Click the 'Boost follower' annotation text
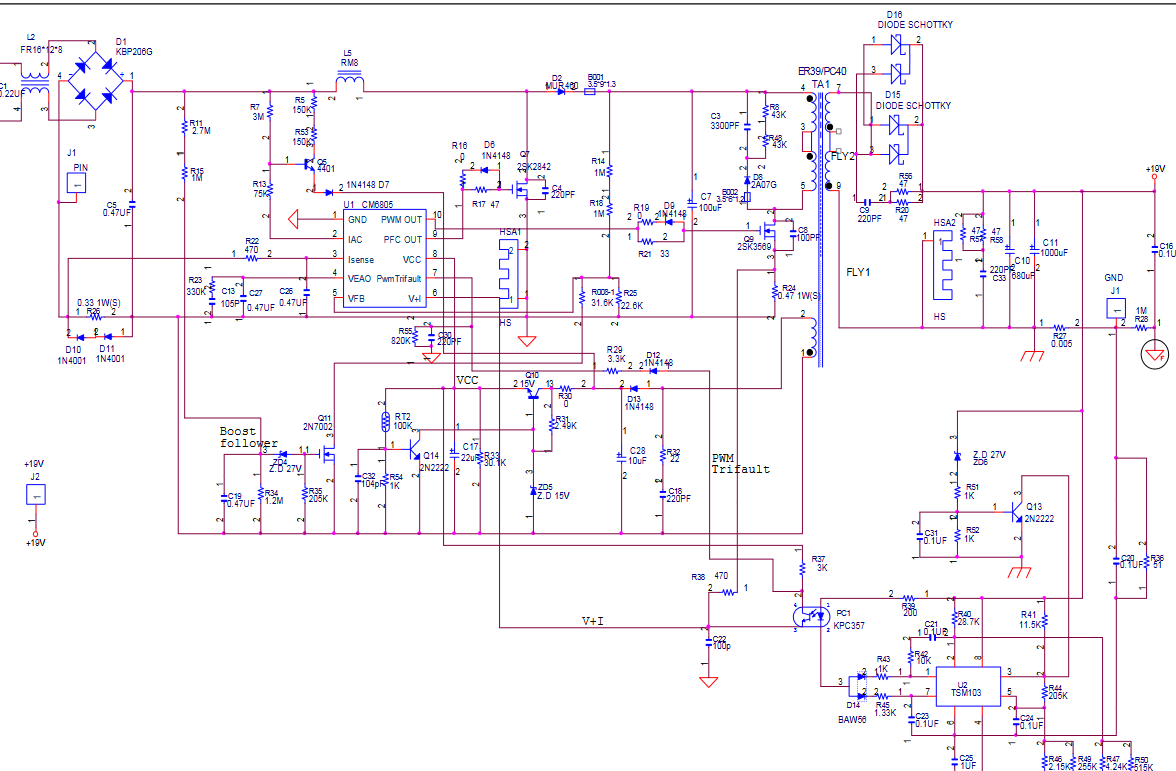 coord(248,437)
